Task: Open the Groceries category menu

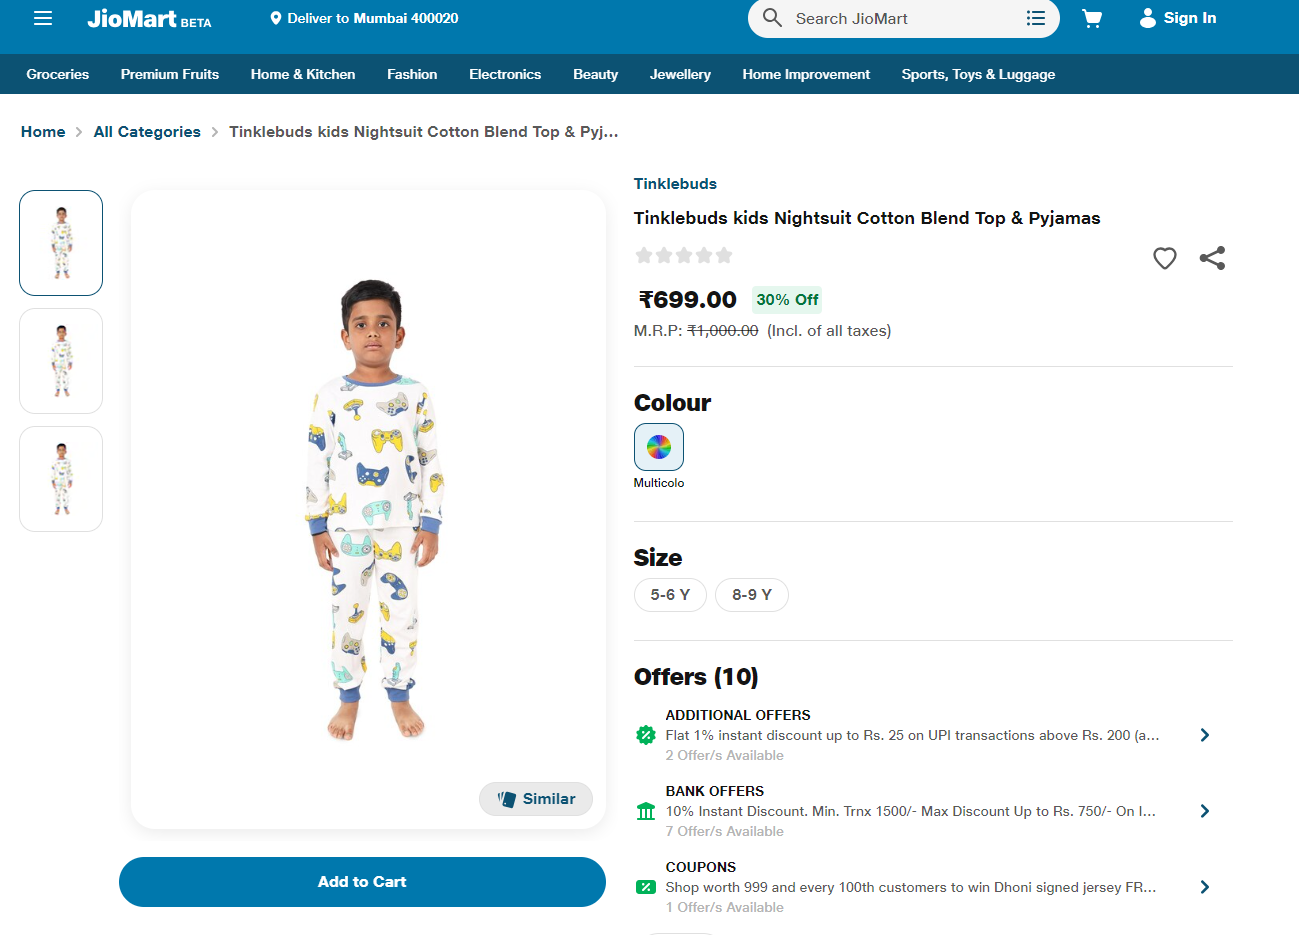Action: (58, 74)
